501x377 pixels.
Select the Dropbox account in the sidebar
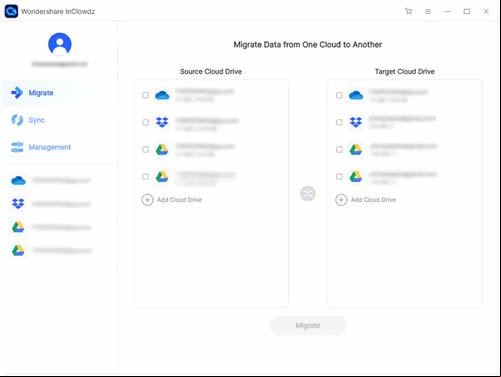tap(51, 204)
